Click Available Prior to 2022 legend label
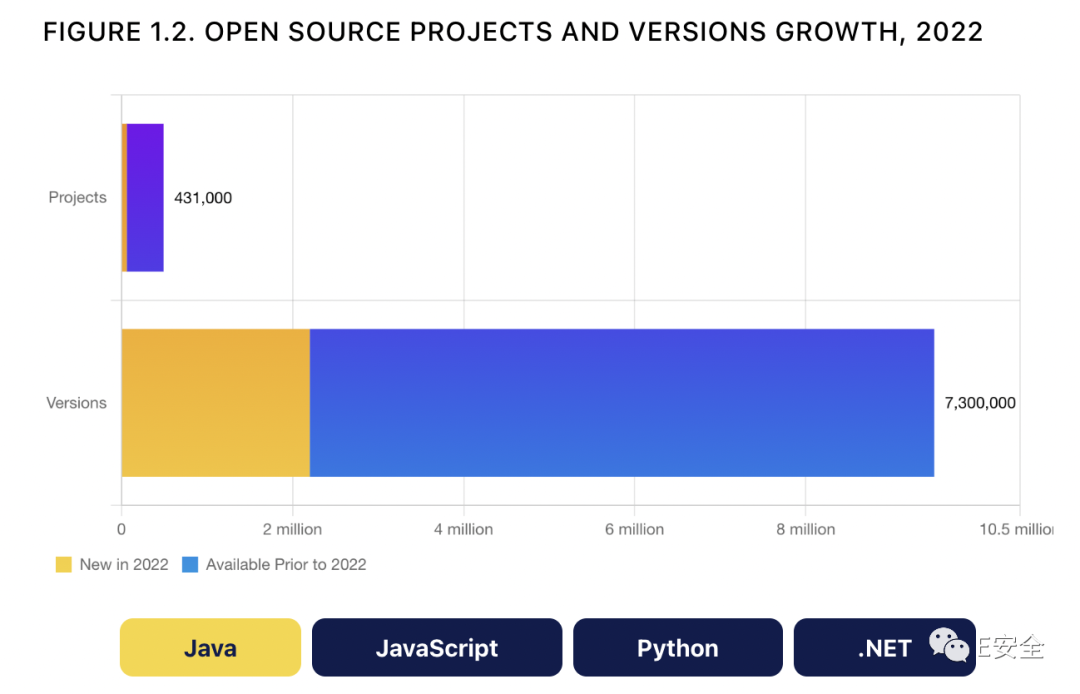Screen dimensions: 1080x694 point(286,565)
